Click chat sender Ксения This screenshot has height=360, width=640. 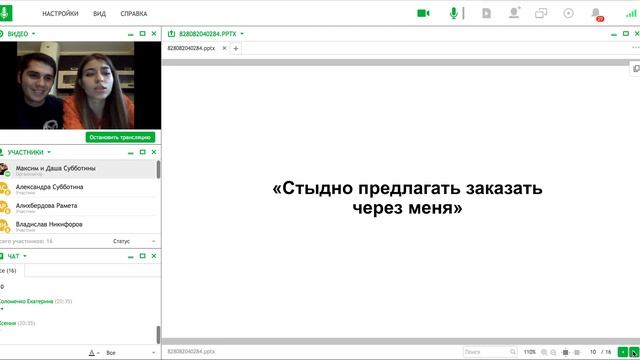(x=8, y=323)
